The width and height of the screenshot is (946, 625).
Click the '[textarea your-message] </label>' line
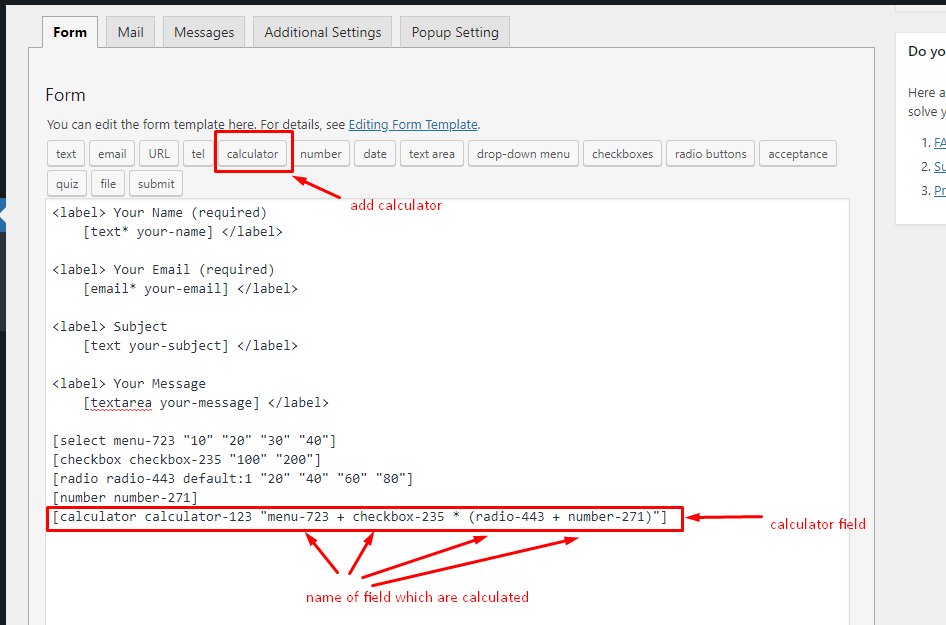click(206, 403)
